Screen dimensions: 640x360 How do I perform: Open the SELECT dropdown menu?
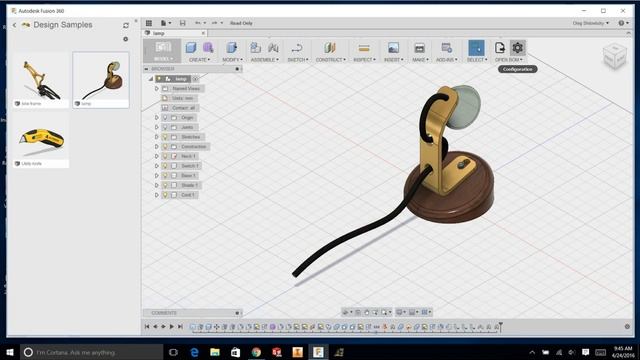point(477,60)
